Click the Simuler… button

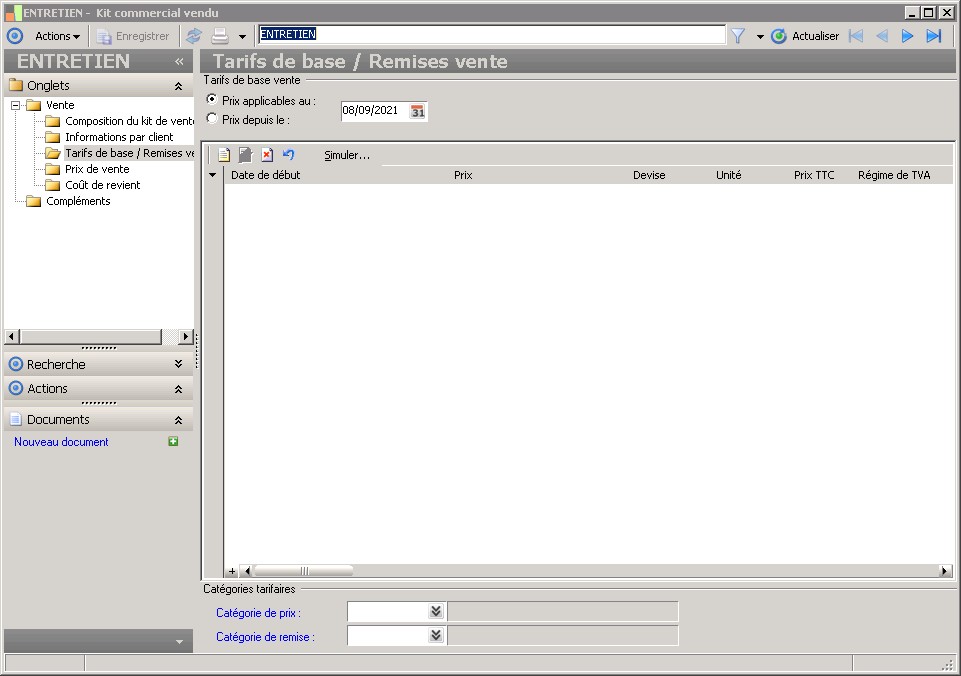coord(347,156)
